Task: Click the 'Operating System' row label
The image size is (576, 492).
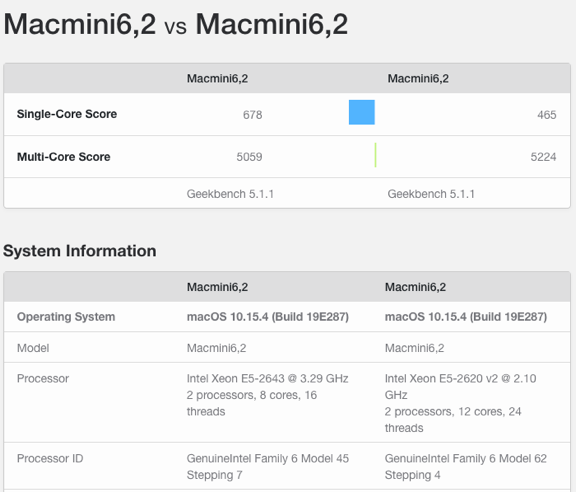Action: (x=66, y=317)
